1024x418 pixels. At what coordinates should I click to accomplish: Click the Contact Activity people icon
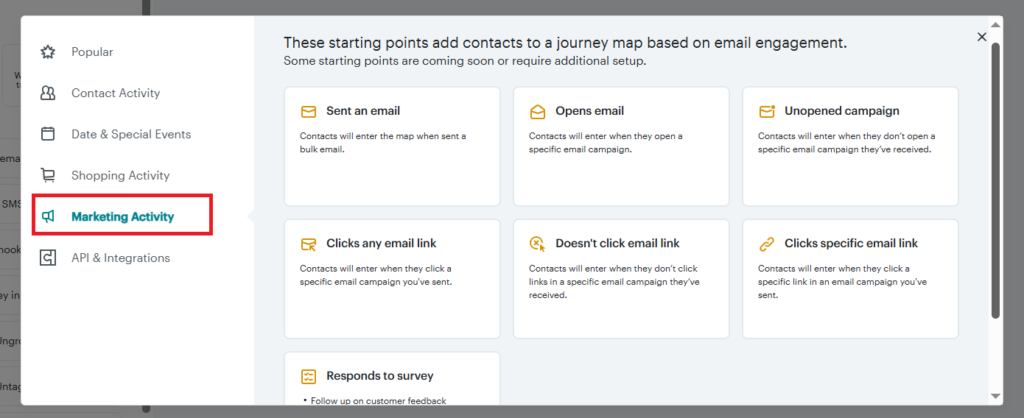(x=48, y=93)
